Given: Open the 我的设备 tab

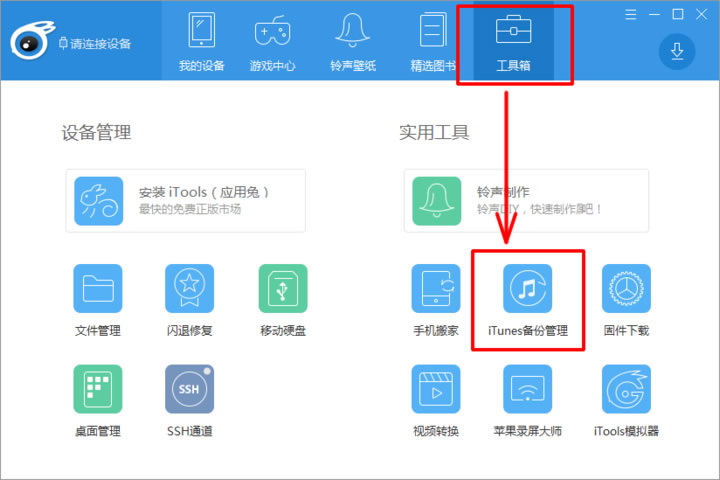Looking at the screenshot, I should pos(202,42).
